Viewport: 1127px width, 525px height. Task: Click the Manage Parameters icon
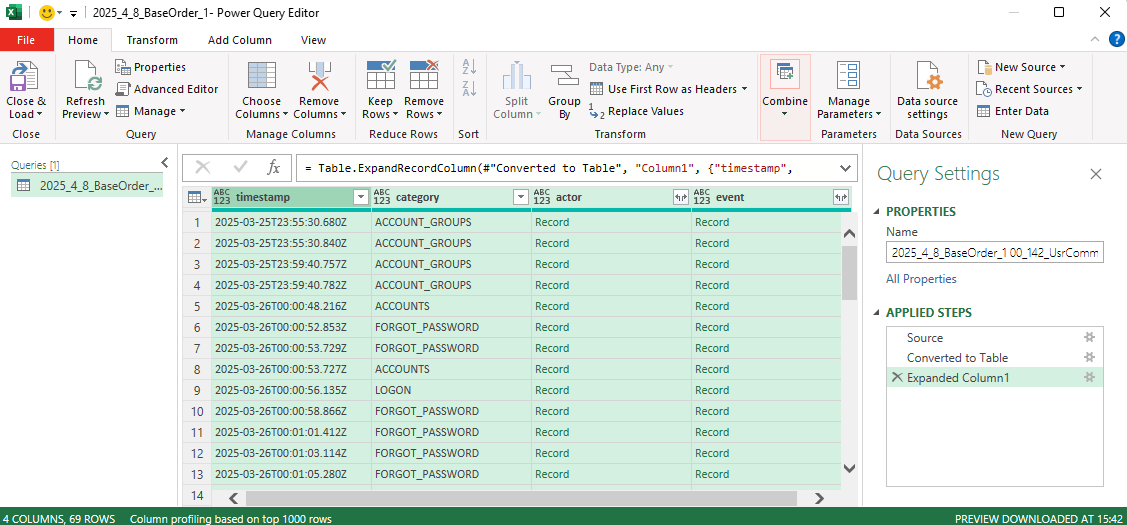click(x=849, y=76)
